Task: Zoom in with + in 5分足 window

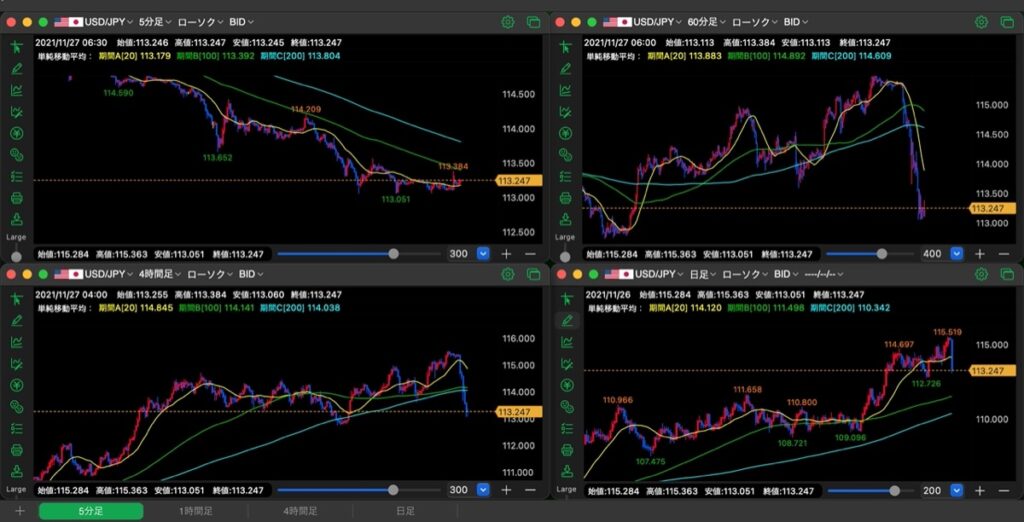Action: click(x=506, y=253)
